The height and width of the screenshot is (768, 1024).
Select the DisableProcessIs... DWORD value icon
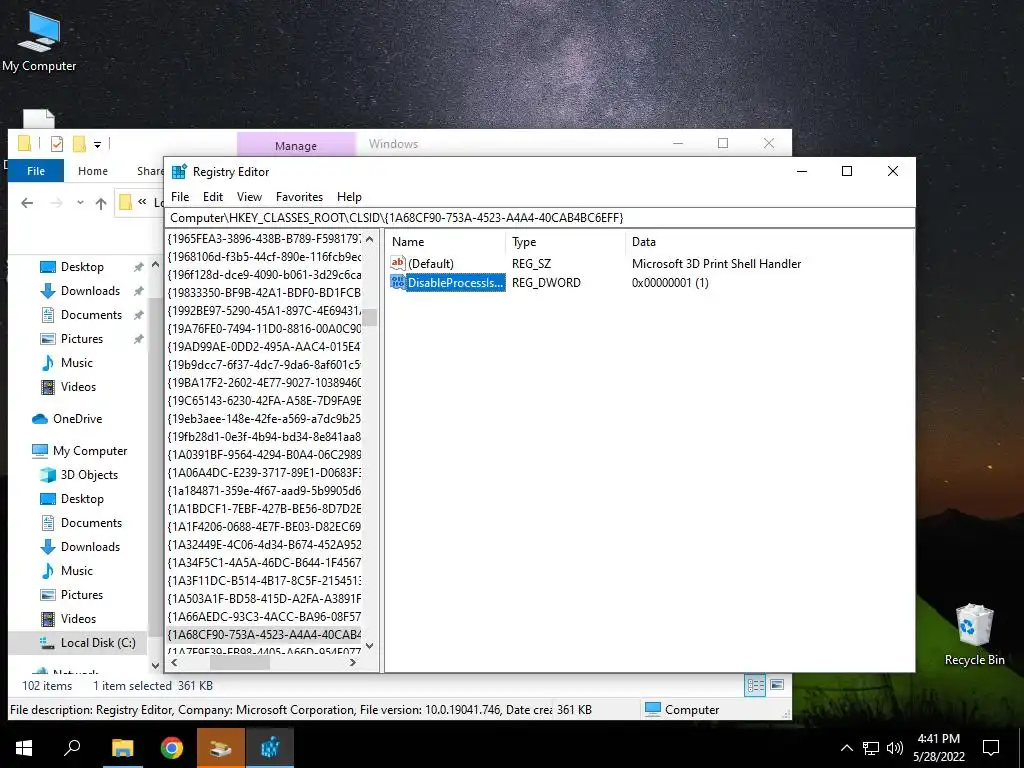[398, 282]
